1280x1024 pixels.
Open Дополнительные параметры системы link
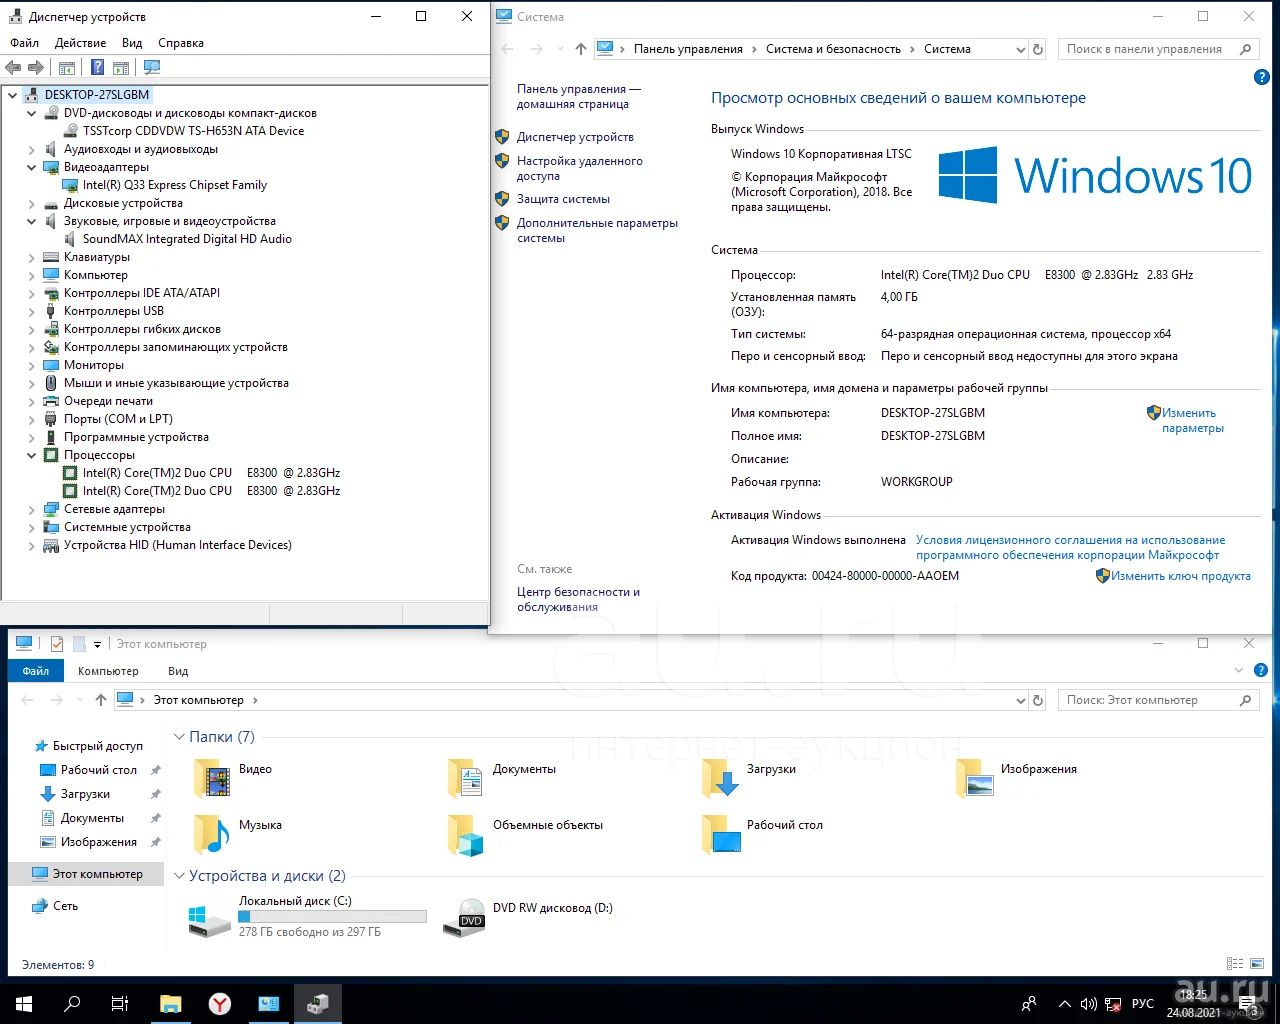(597, 230)
